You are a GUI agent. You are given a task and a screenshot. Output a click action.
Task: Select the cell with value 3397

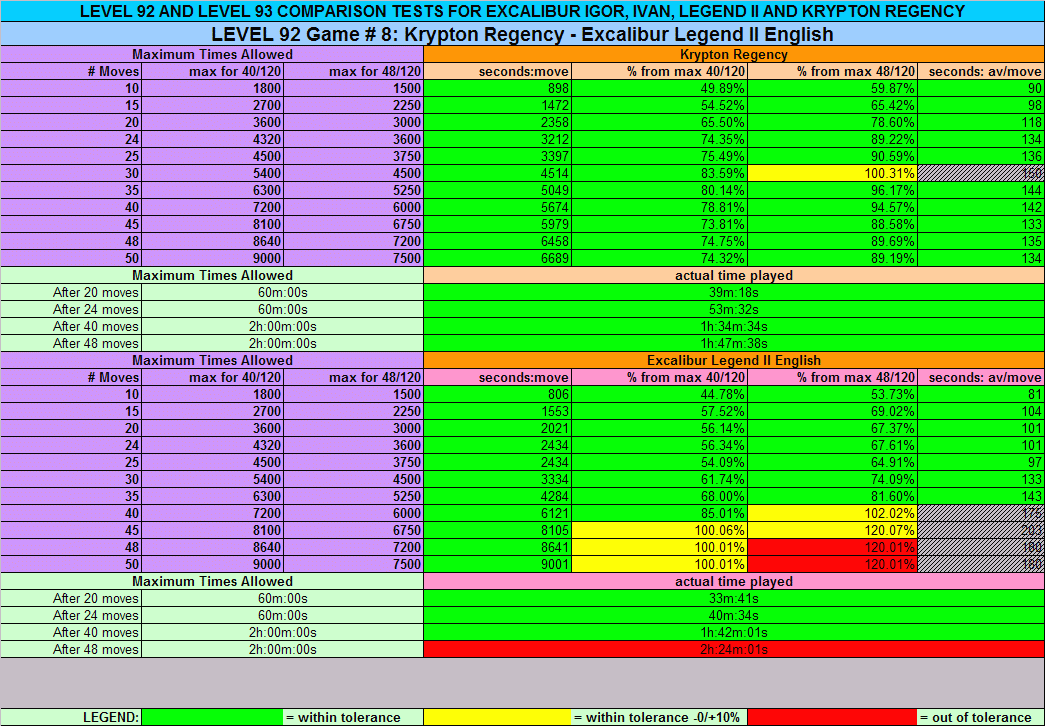tap(497, 157)
